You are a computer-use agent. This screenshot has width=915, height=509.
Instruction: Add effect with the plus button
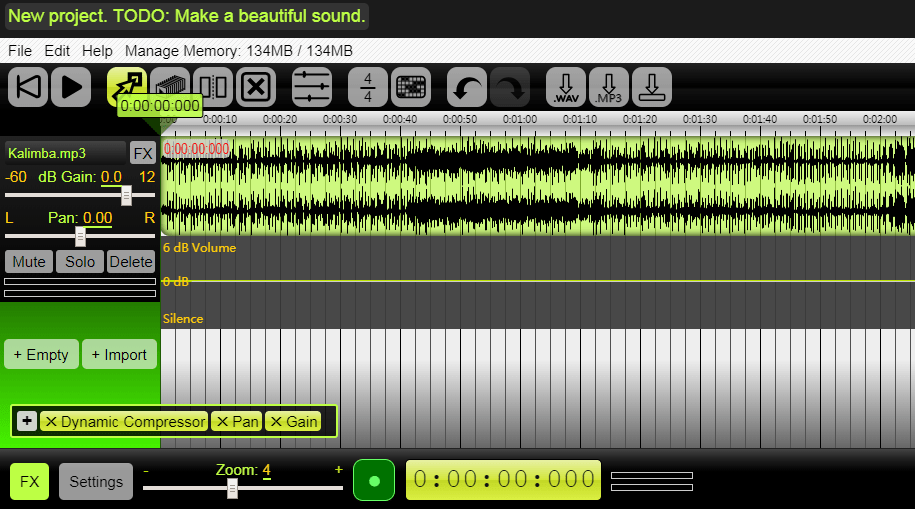click(27, 421)
